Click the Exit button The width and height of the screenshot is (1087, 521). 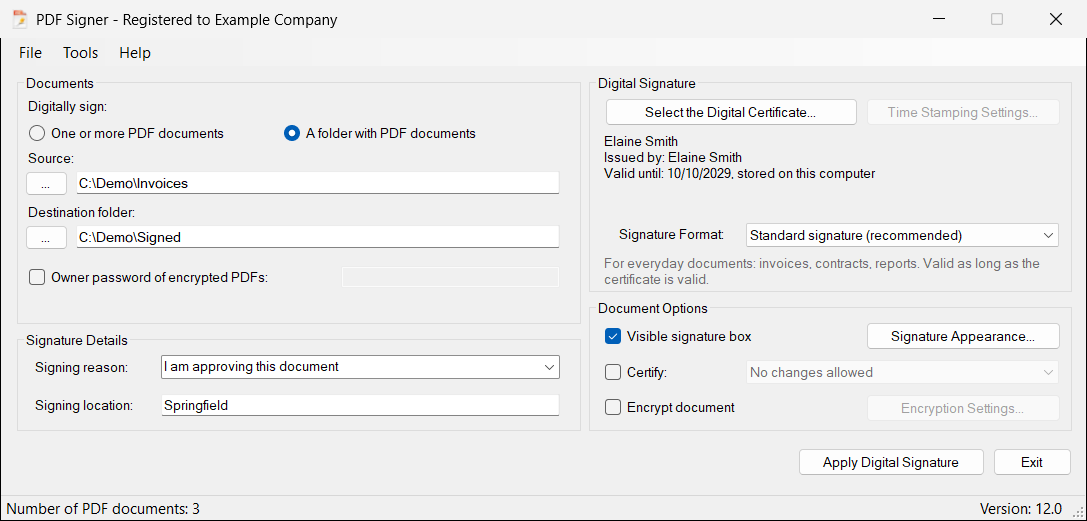[x=1032, y=462]
